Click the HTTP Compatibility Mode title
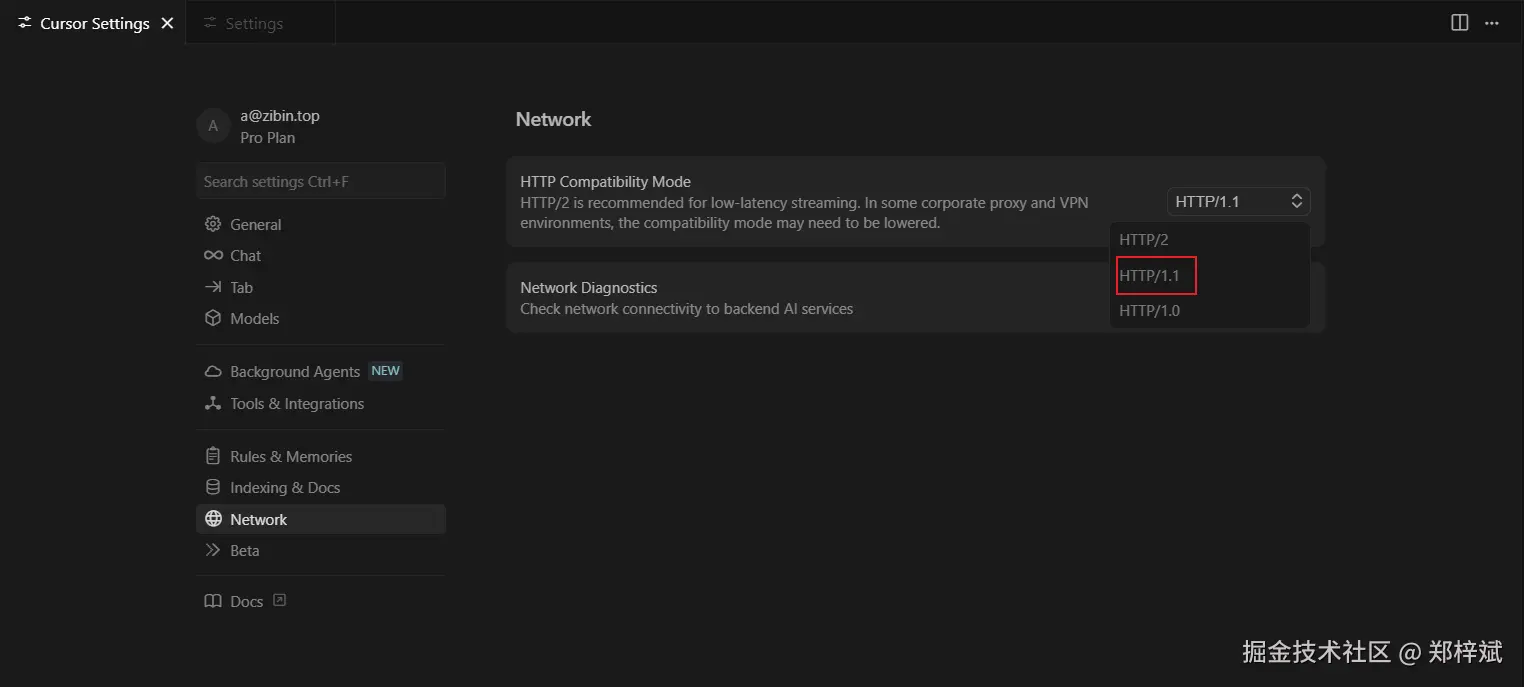The image size is (1524, 687). point(605,181)
